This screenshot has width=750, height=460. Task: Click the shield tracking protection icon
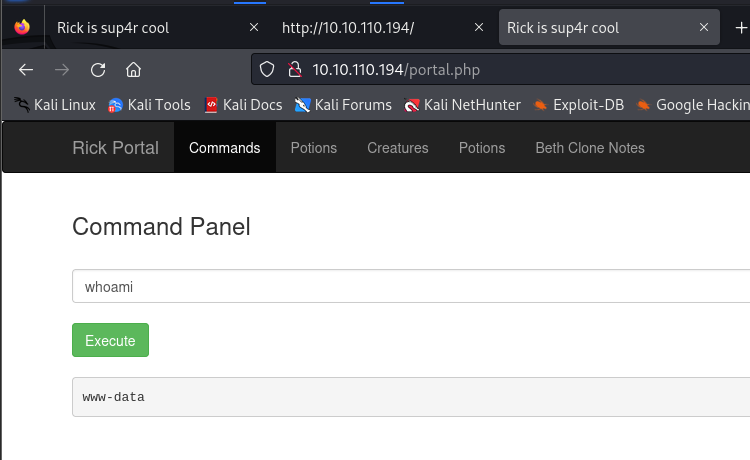tap(267, 69)
